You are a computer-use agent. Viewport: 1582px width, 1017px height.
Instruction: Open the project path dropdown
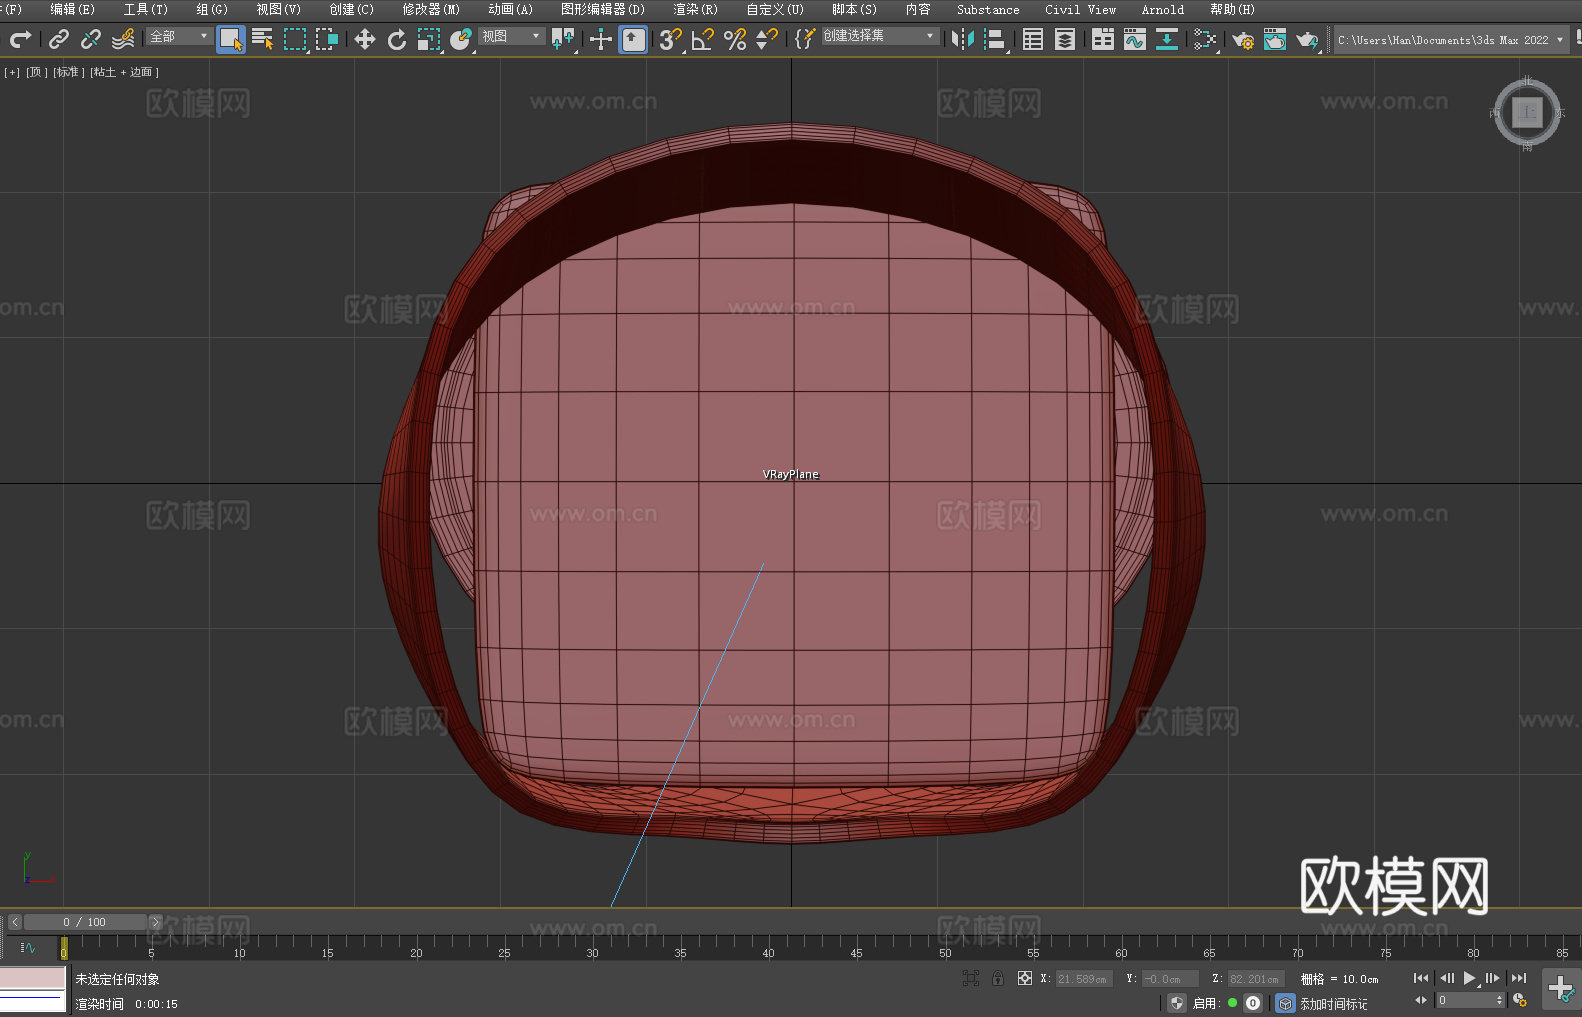(x=1451, y=40)
